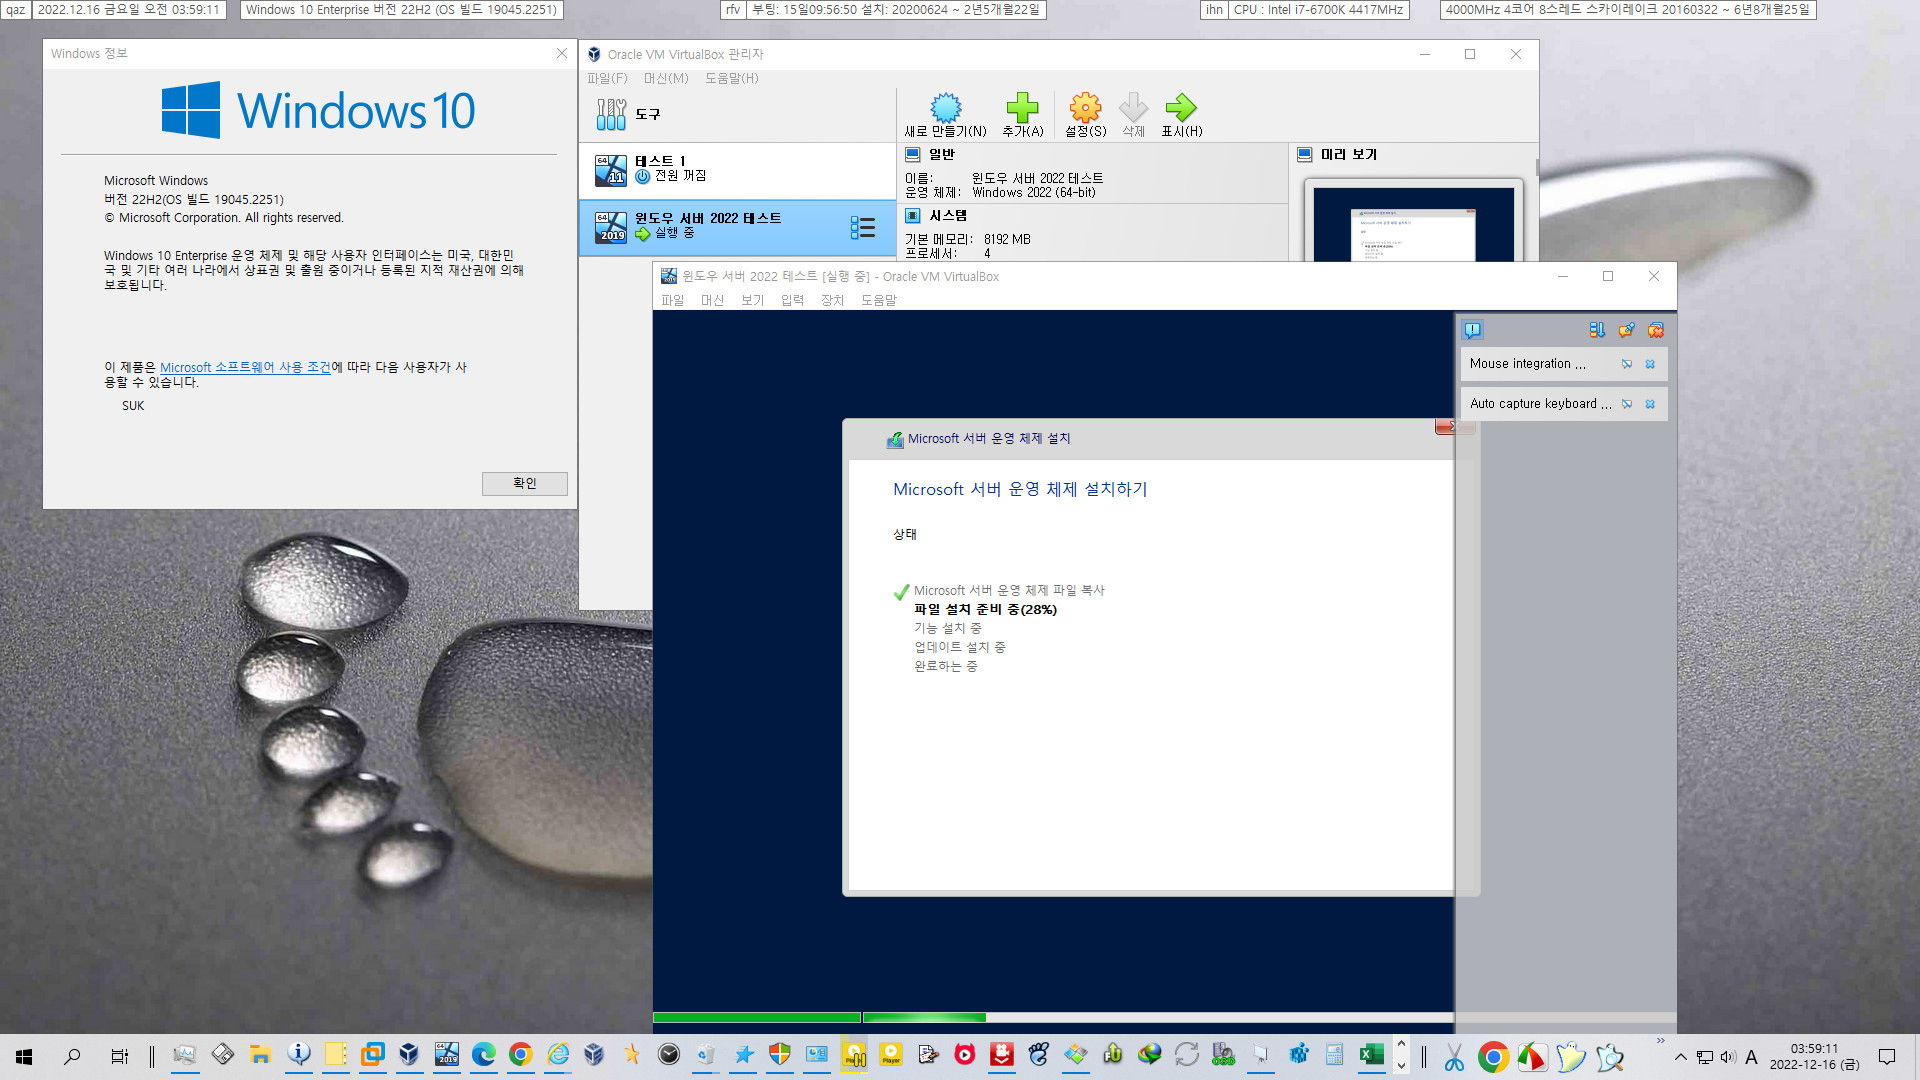The height and width of the screenshot is (1080, 1920).
Task: Click the clock icon in the taskbar
Action: point(669,1054)
